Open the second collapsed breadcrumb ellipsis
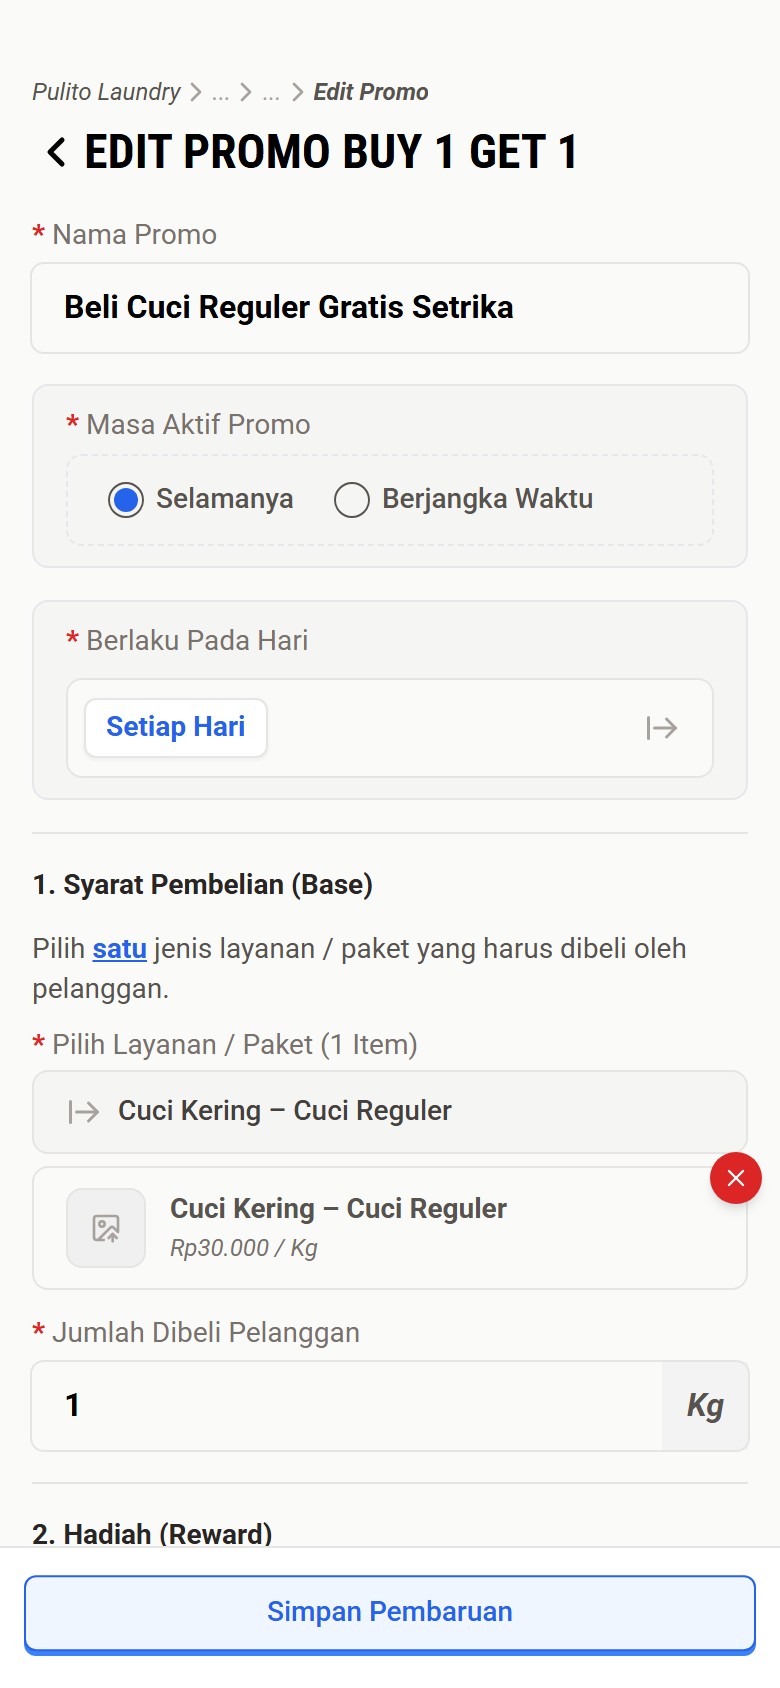 (271, 93)
